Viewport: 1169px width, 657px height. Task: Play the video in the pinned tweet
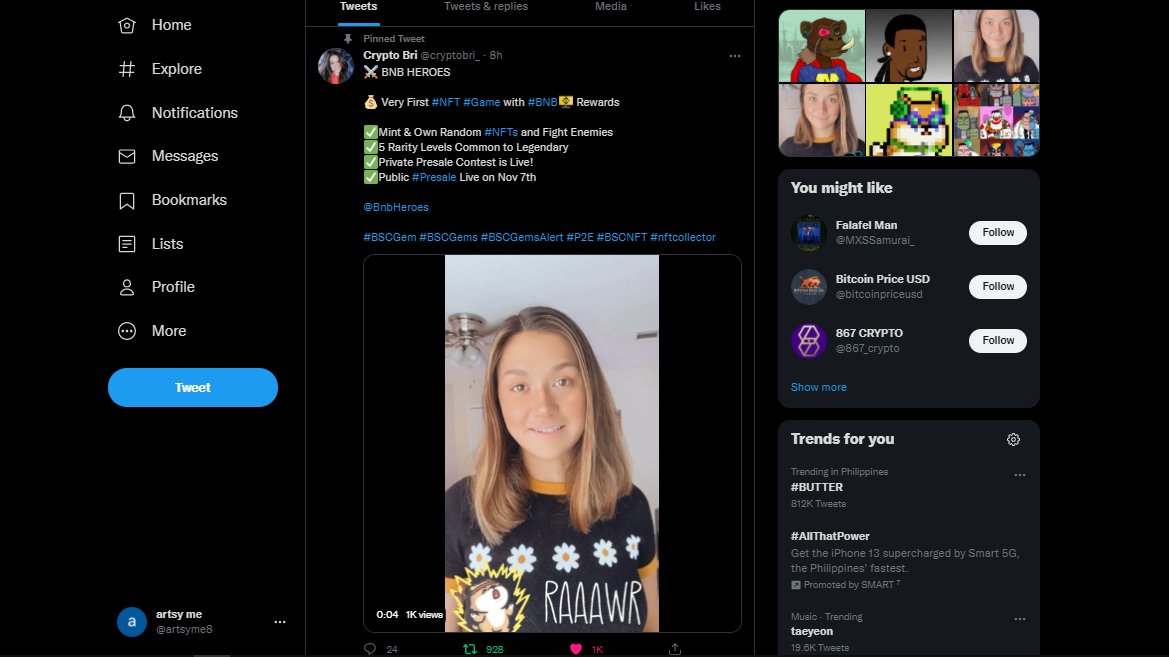[x=552, y=444]
